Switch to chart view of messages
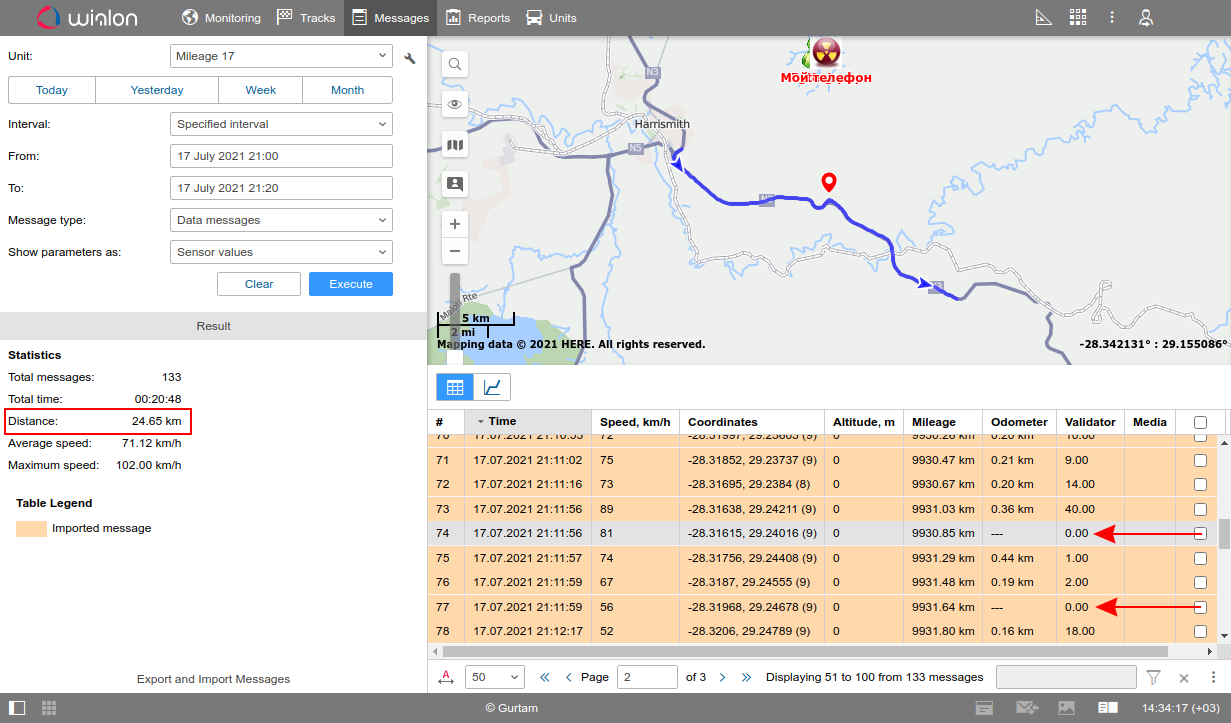 click(x=492, y=387)
